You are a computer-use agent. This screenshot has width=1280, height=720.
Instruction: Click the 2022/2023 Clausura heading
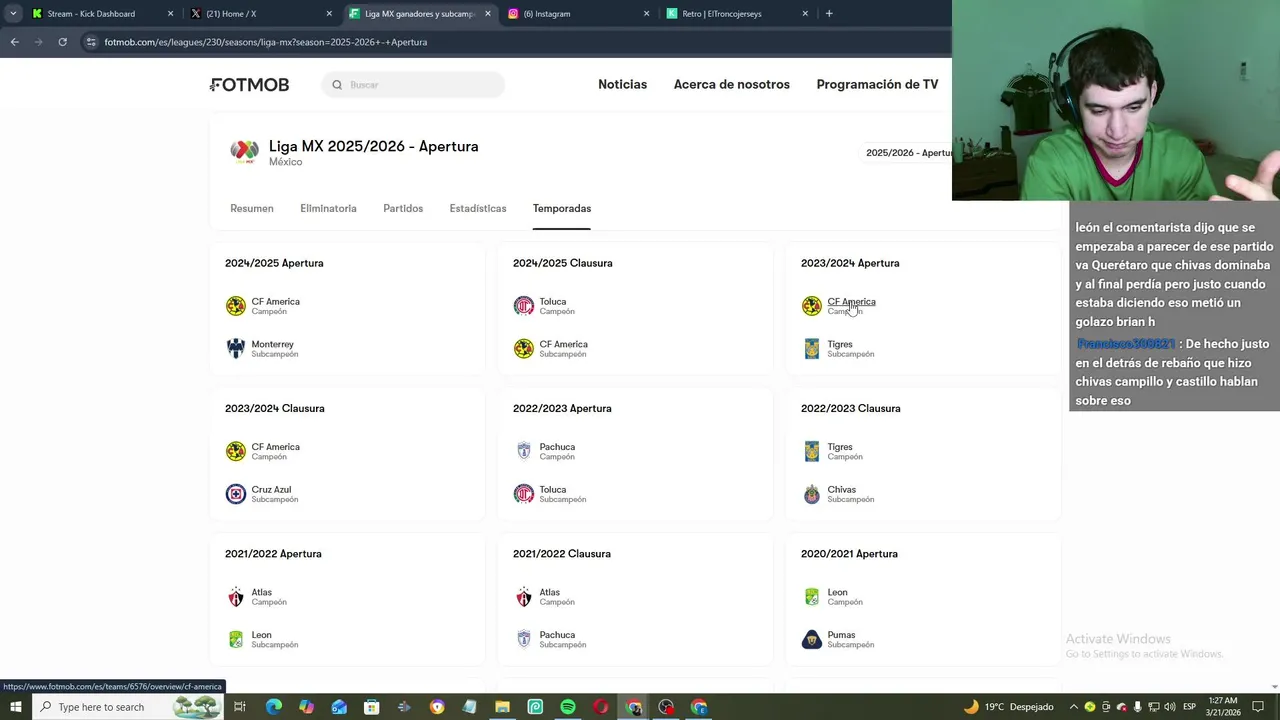(x=851, y=408)
